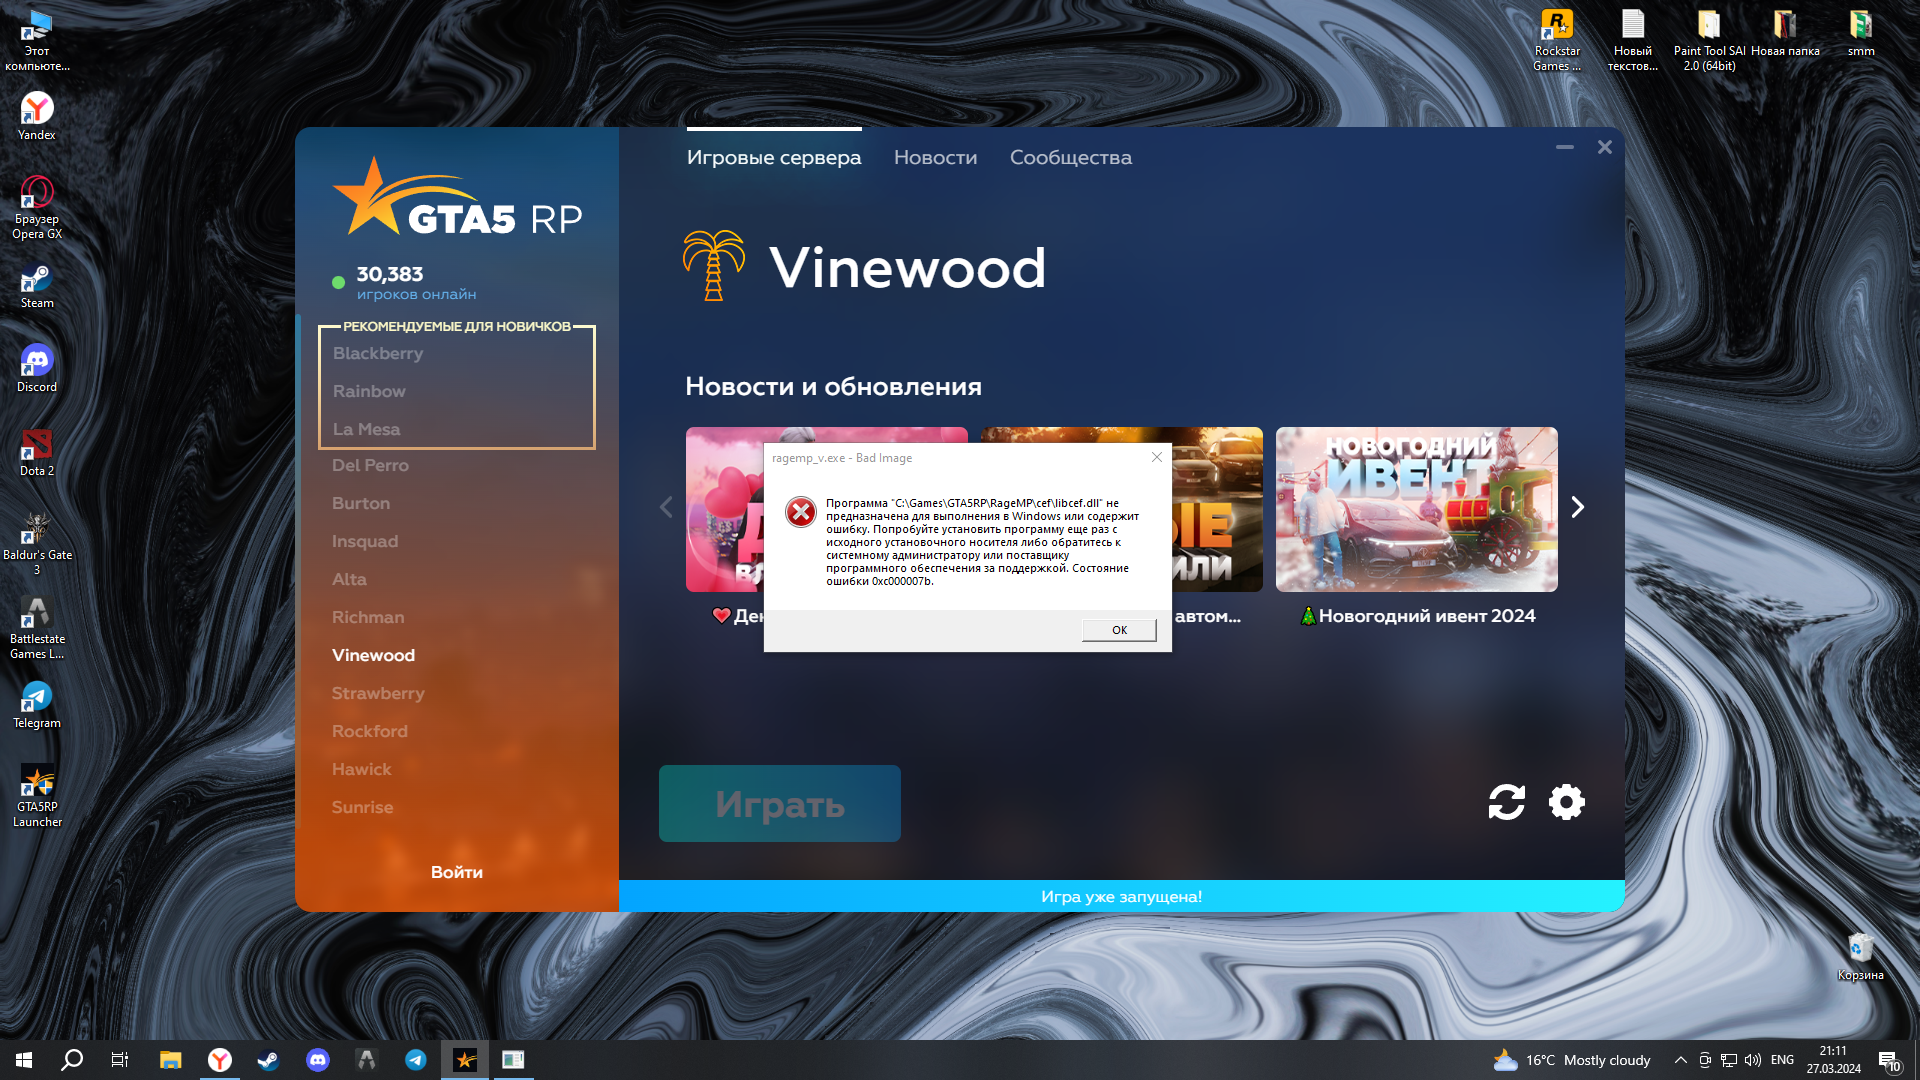Minimize the GTA5RP launcher window
The height and width of the screenshot is (1080, 1920).
[1564, 147]
